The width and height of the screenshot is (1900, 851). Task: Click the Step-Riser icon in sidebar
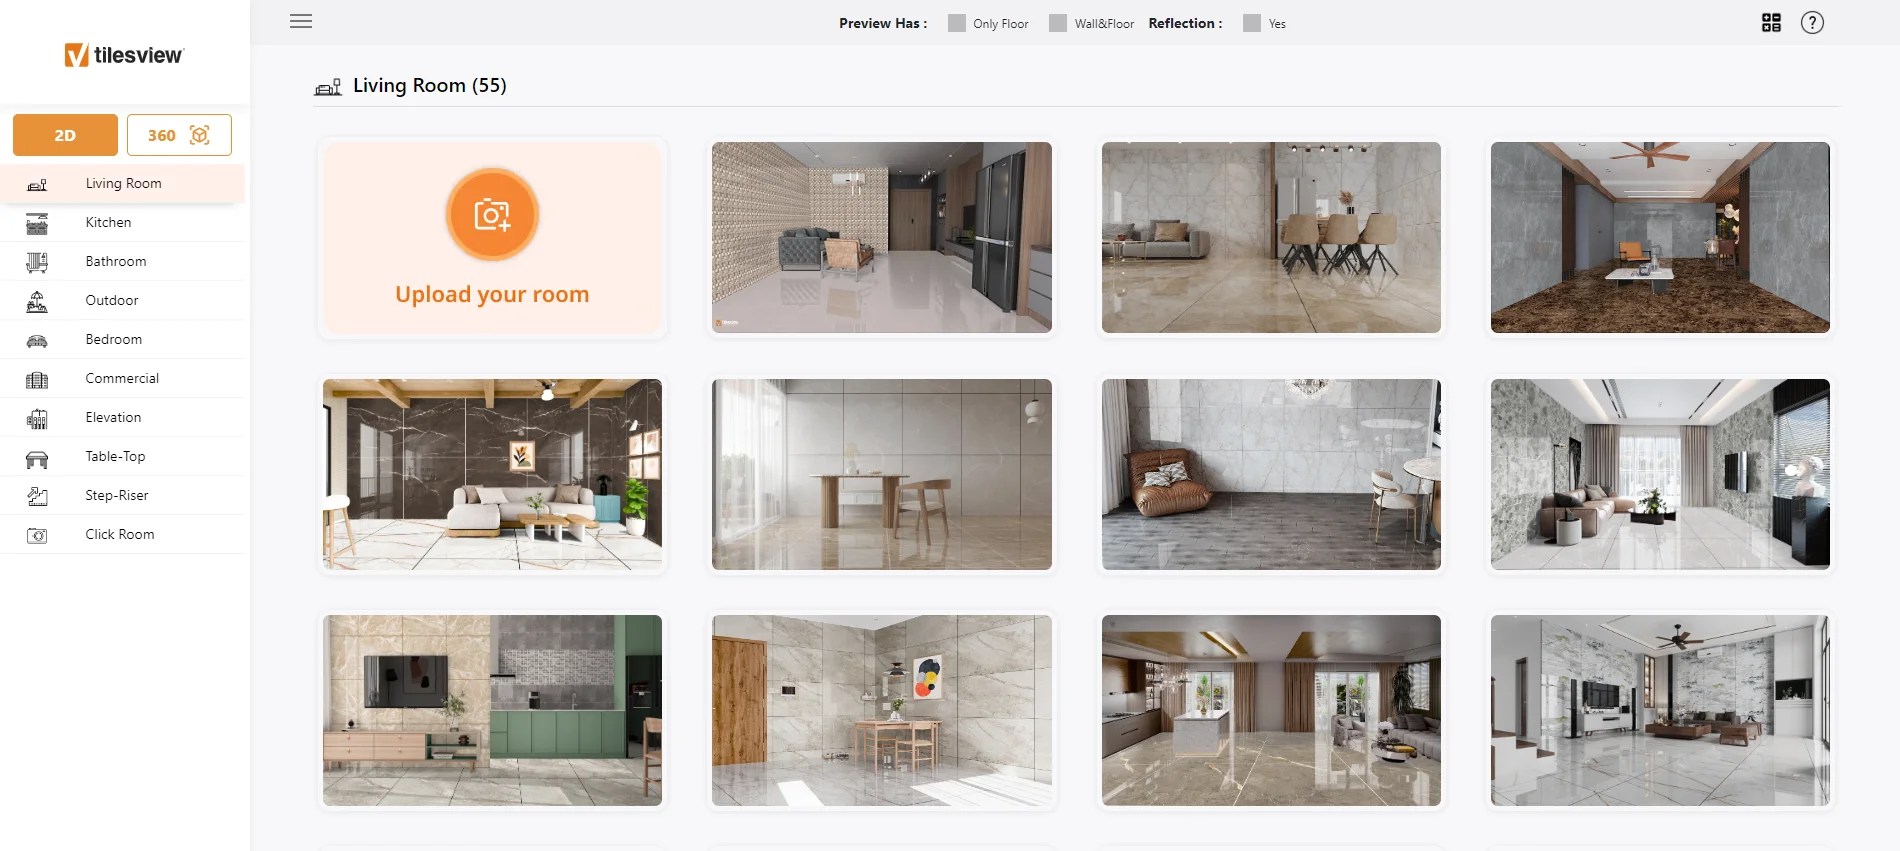coord(37,496)
